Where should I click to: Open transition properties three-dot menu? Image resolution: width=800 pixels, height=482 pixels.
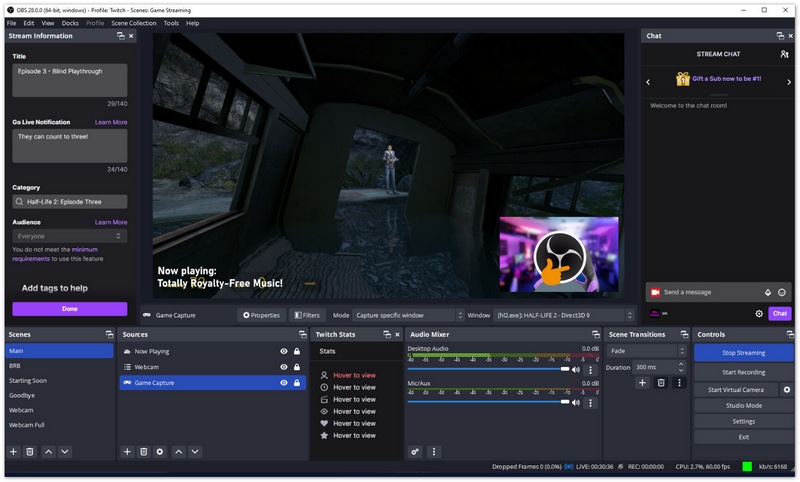pos(679,383)
